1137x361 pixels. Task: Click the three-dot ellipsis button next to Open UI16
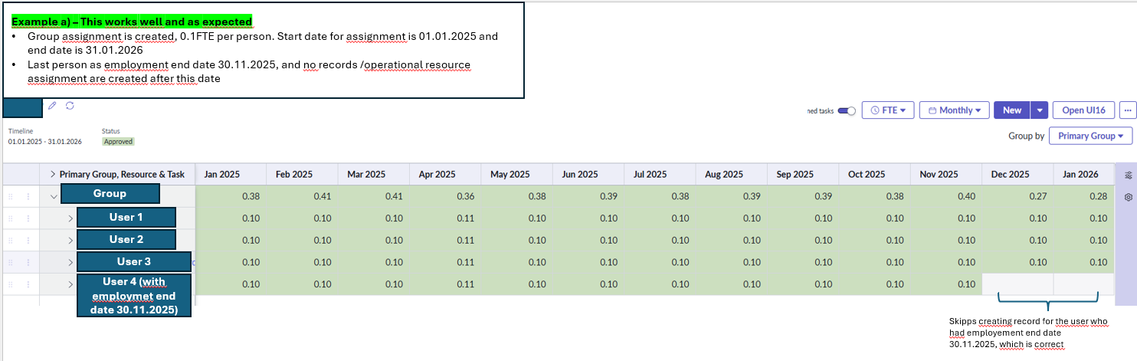click(x=1126, y=110)
